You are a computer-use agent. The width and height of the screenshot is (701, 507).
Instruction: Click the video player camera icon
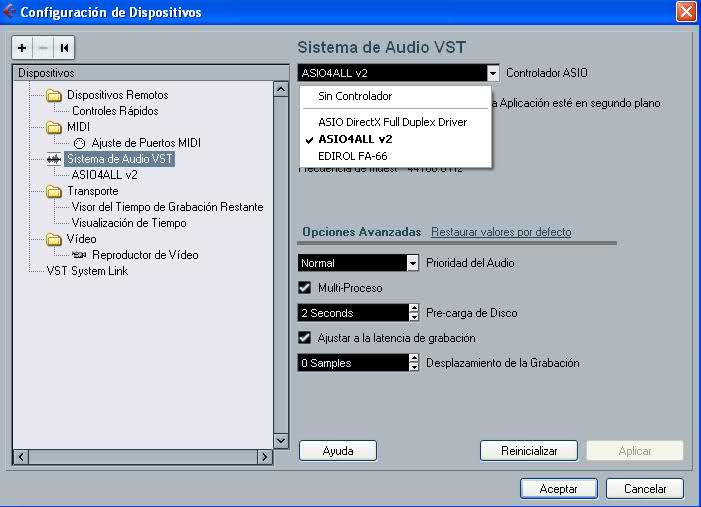(79, 255)
